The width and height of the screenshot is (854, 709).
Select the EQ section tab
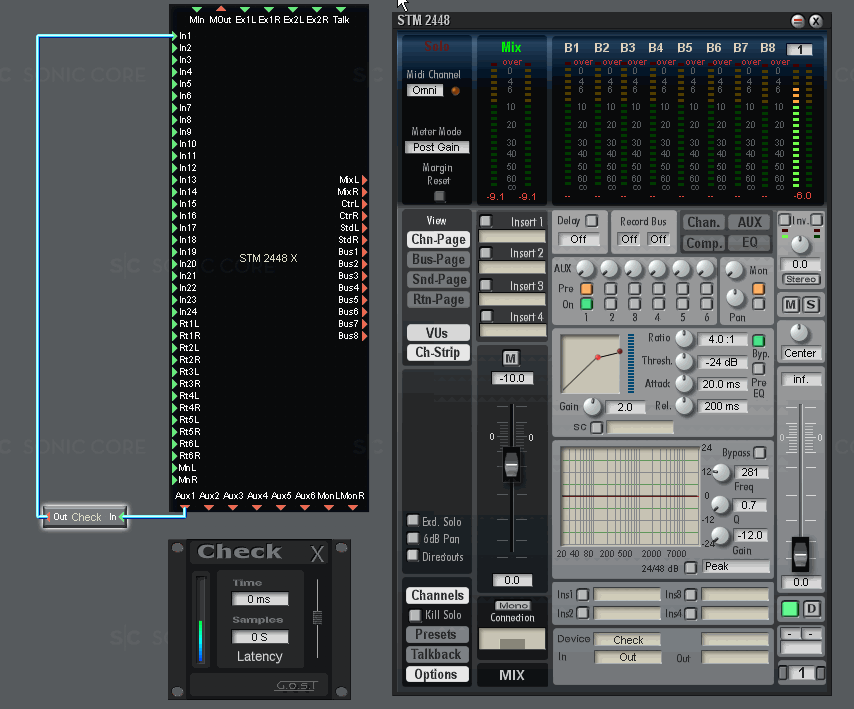(x=750, y=243)
